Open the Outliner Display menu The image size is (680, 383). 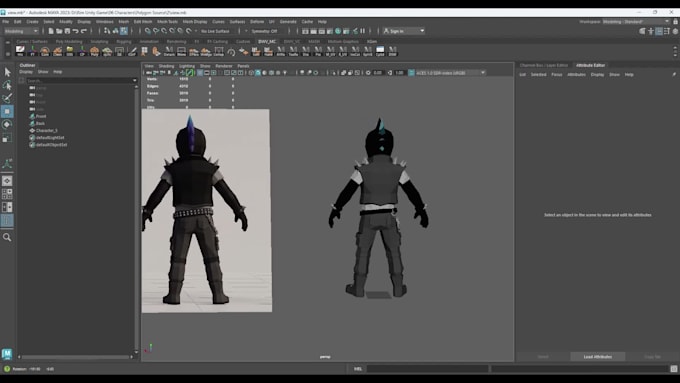pos(26,72)
